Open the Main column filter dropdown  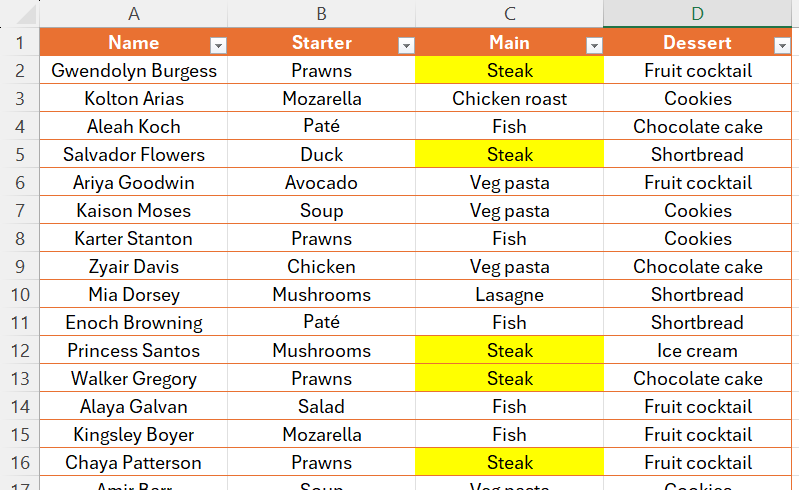[x=594, y=45]
